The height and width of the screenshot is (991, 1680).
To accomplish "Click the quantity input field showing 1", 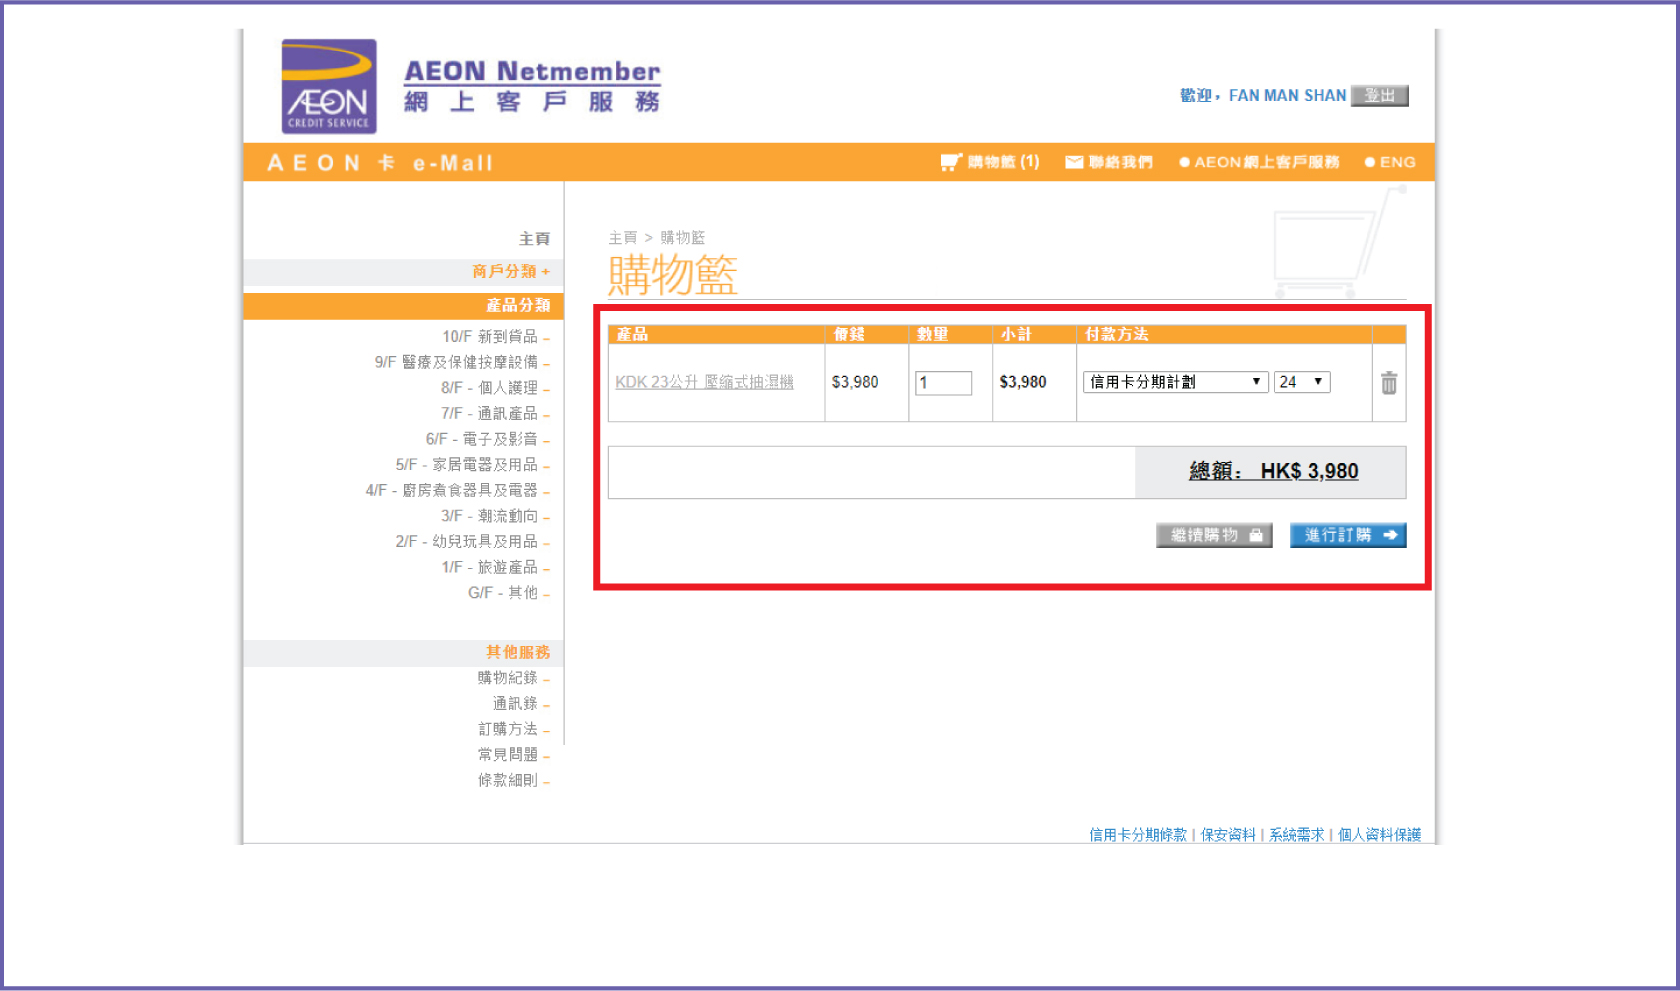I will [943, 383].
